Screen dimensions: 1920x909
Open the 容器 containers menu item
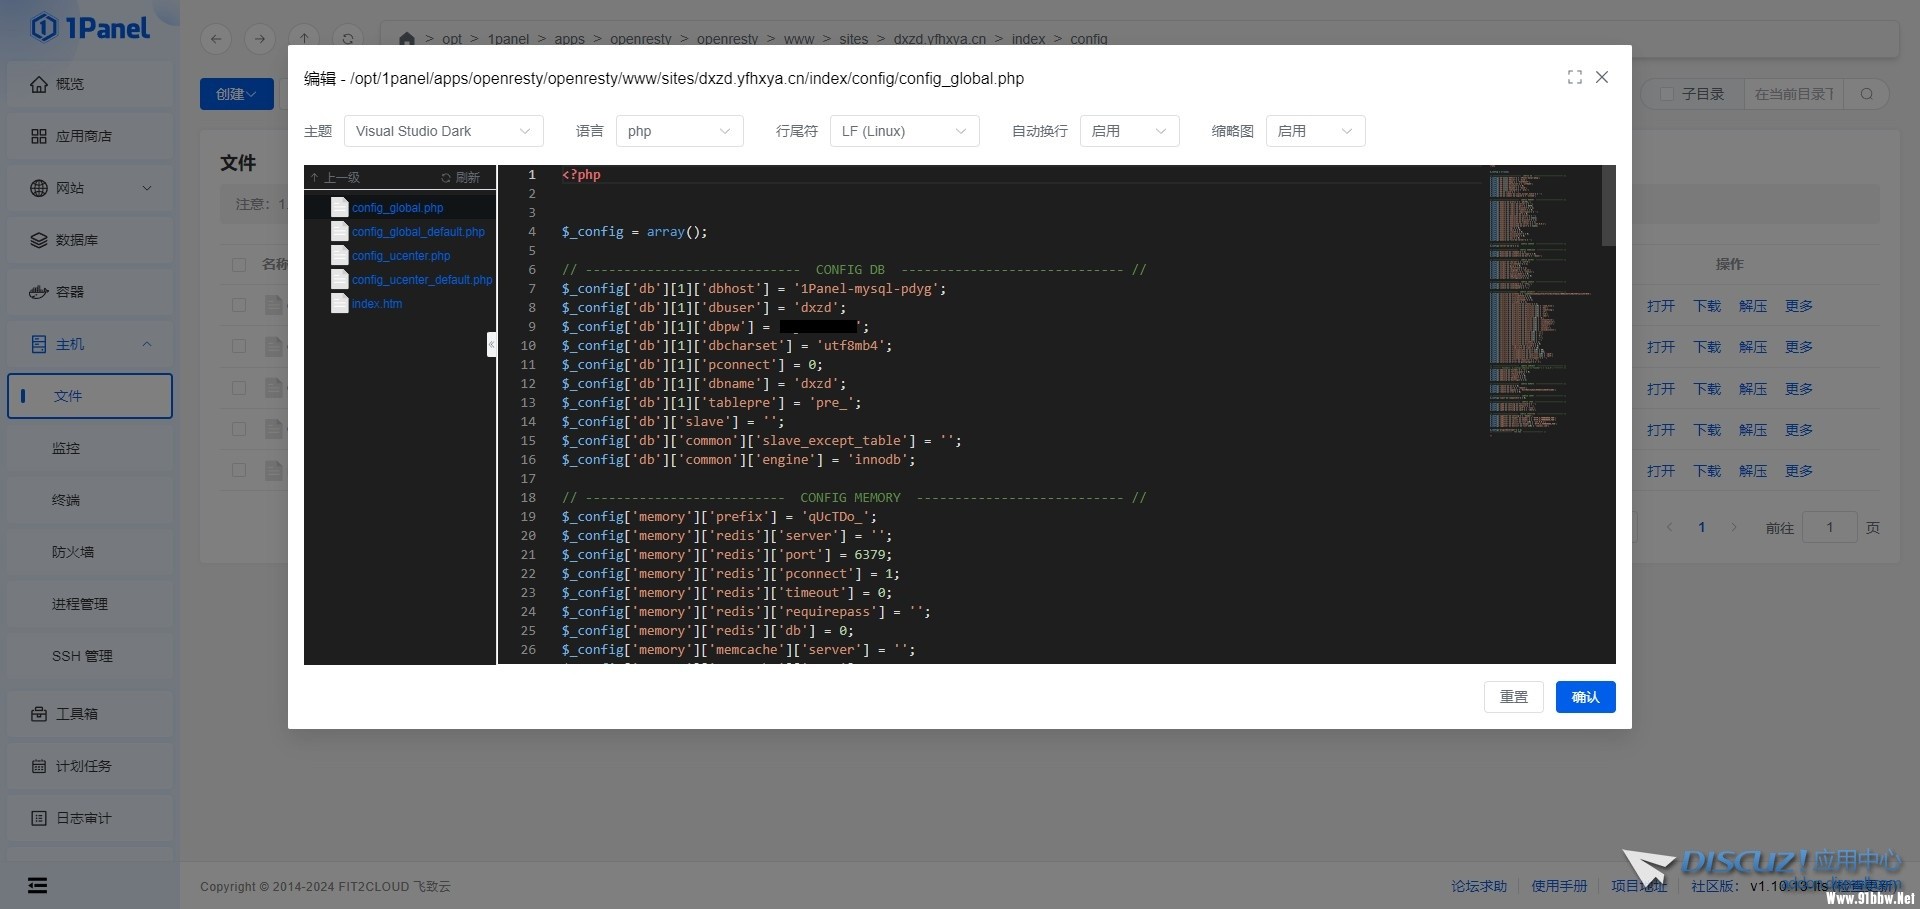pyautogui.click(x=70, y=292)
